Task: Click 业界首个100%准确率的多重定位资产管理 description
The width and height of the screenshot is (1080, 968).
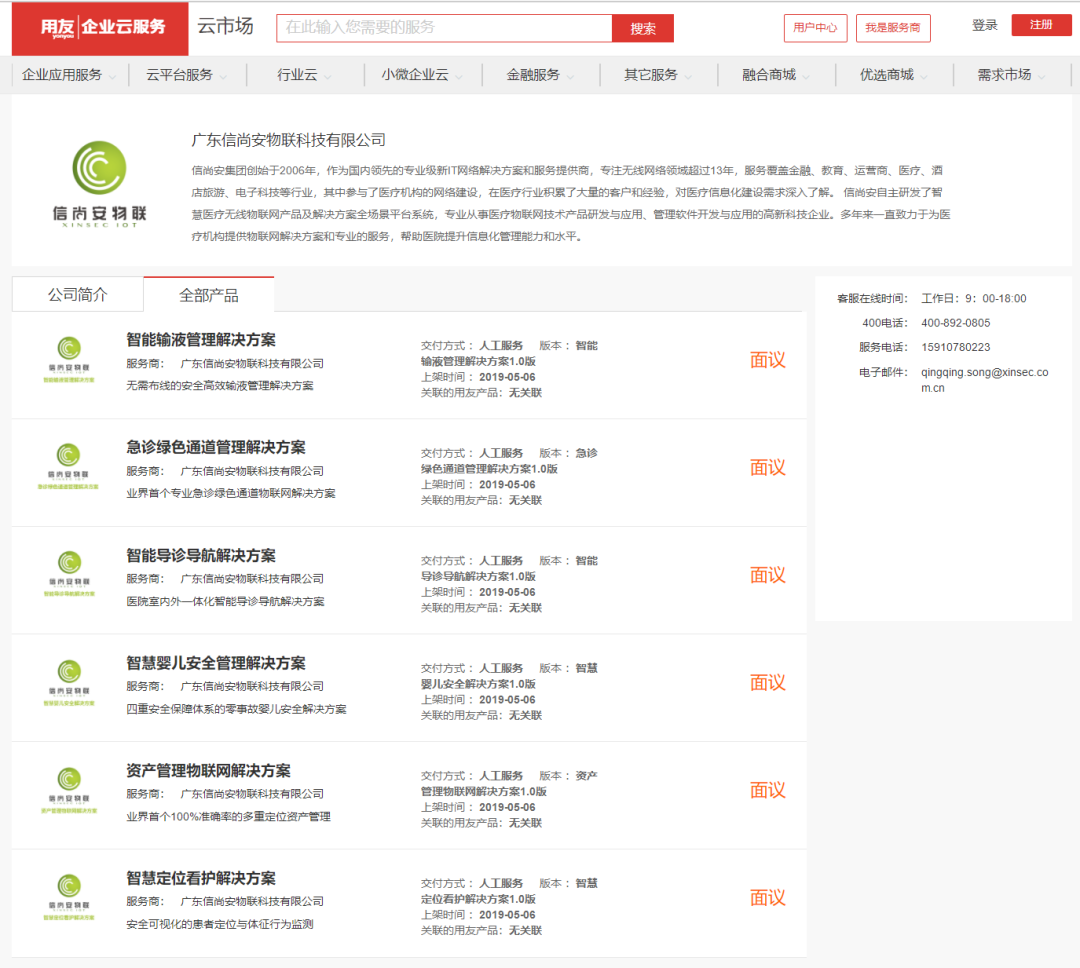Action: coord(229,816)
